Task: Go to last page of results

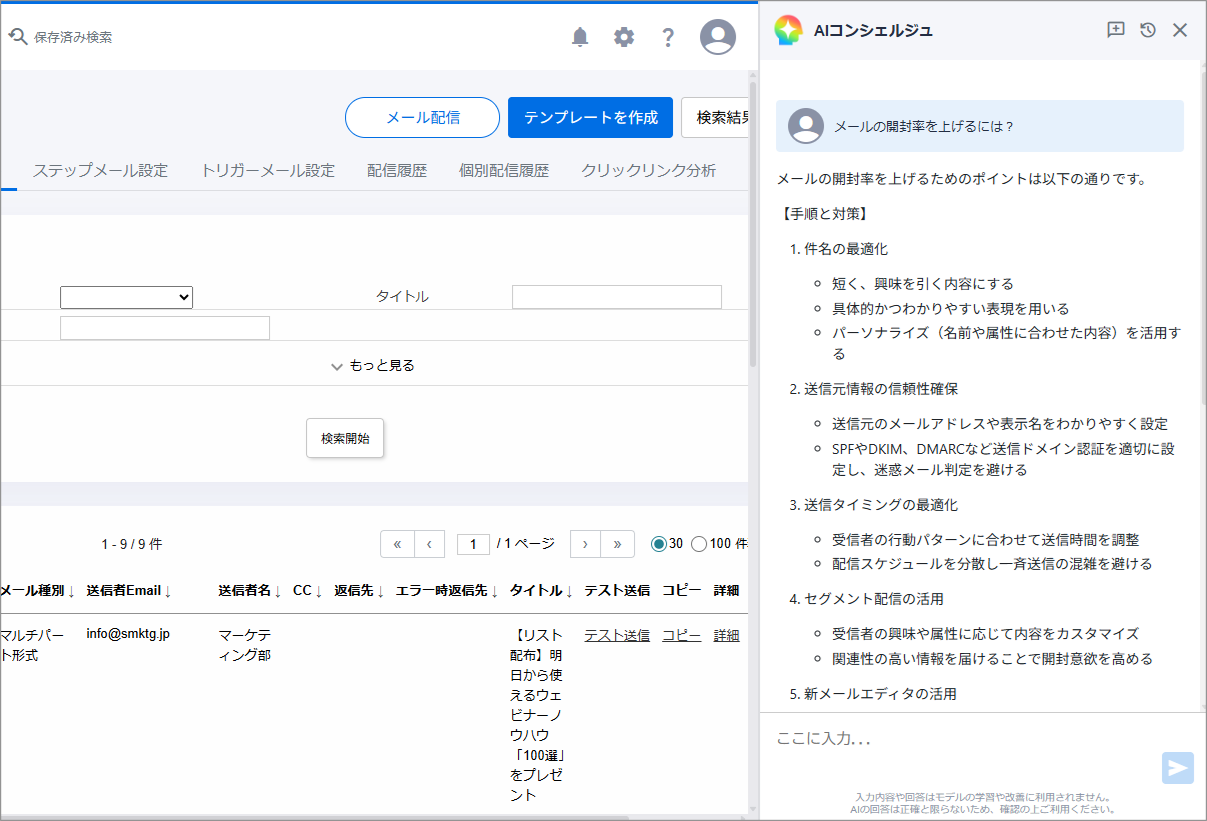Action: (x=617, y=544)
